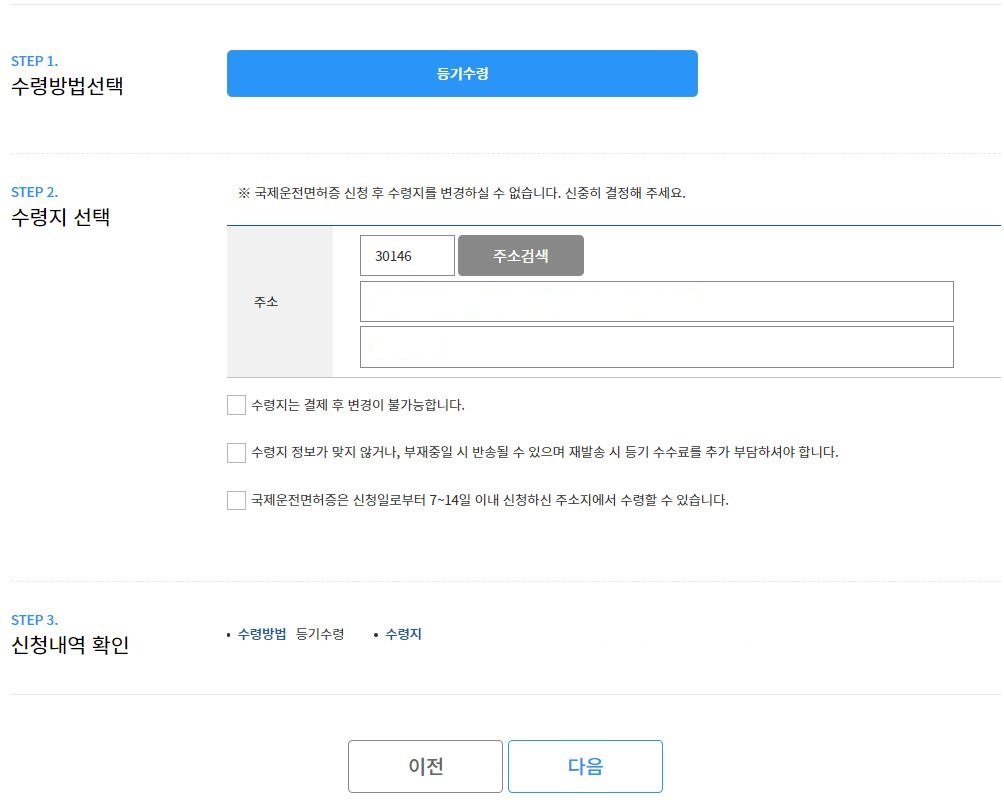This screenshot has height=804, width=1004.
Task: Open the 주소검색 address search popup
Action: coord(520,255)
